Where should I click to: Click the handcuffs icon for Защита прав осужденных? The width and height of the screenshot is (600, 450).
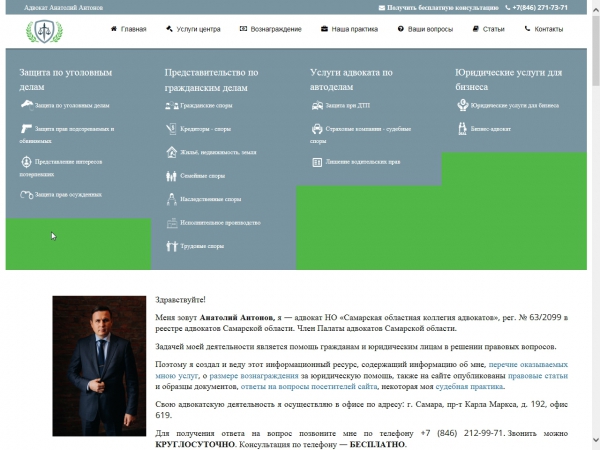[26, 195]
